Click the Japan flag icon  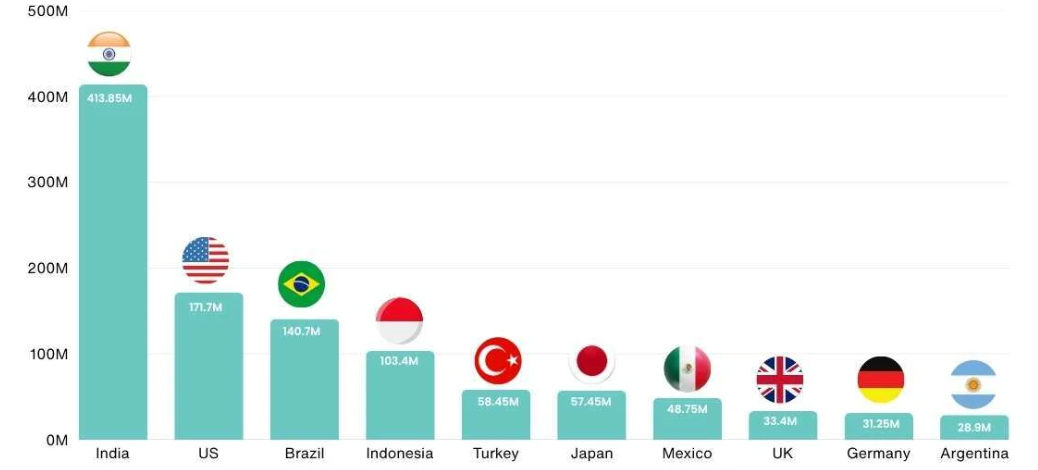[x=592, y=361]
